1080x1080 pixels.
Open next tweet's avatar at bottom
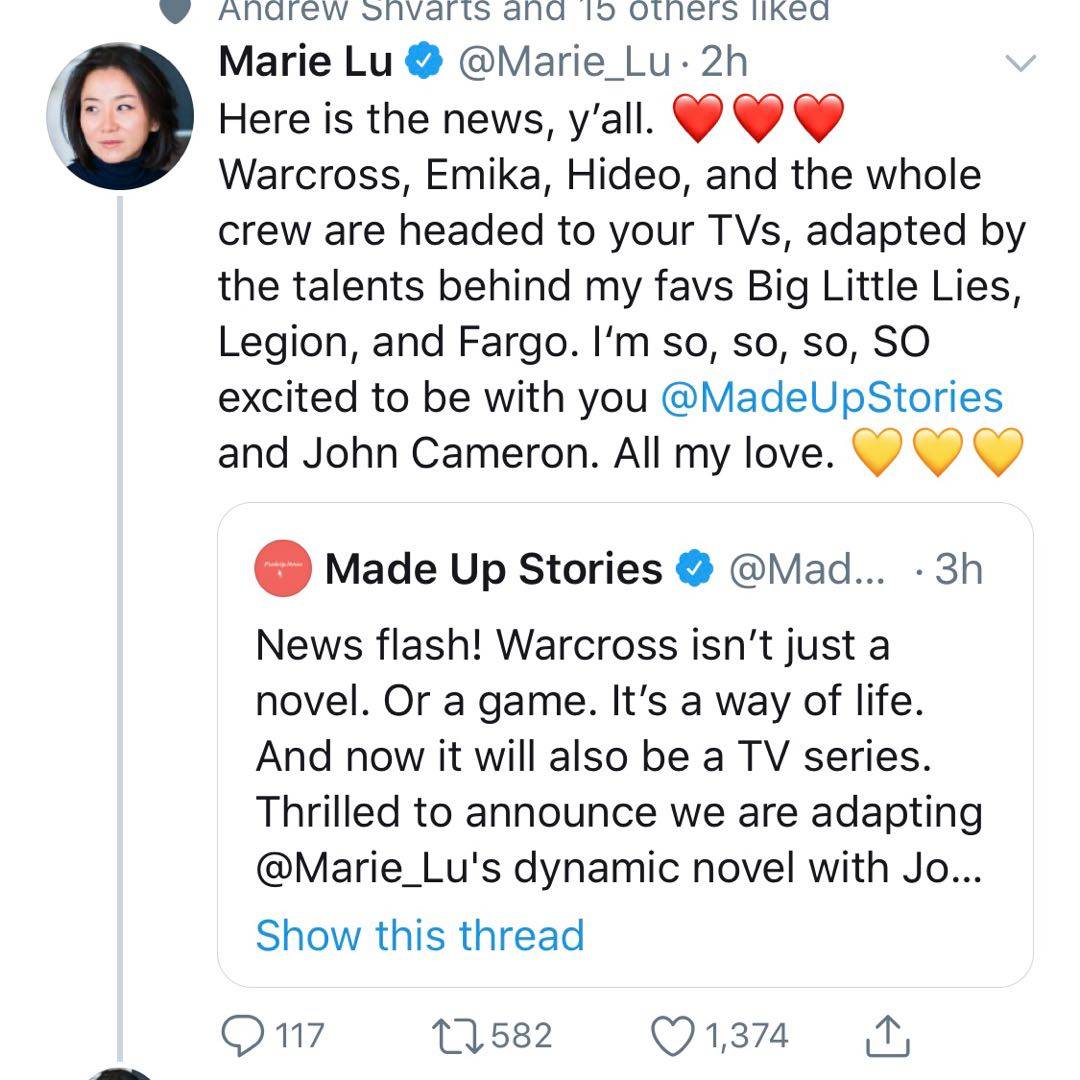point(120,1072)
